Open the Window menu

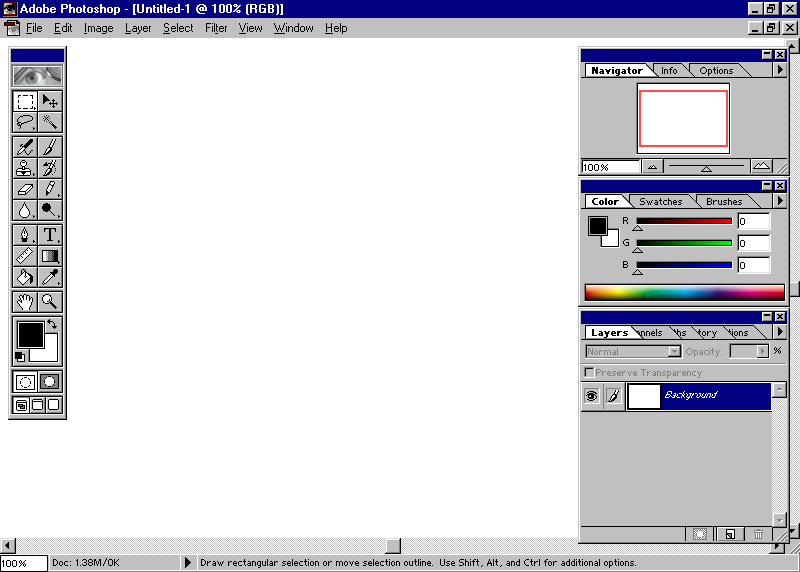coord(293,28)
